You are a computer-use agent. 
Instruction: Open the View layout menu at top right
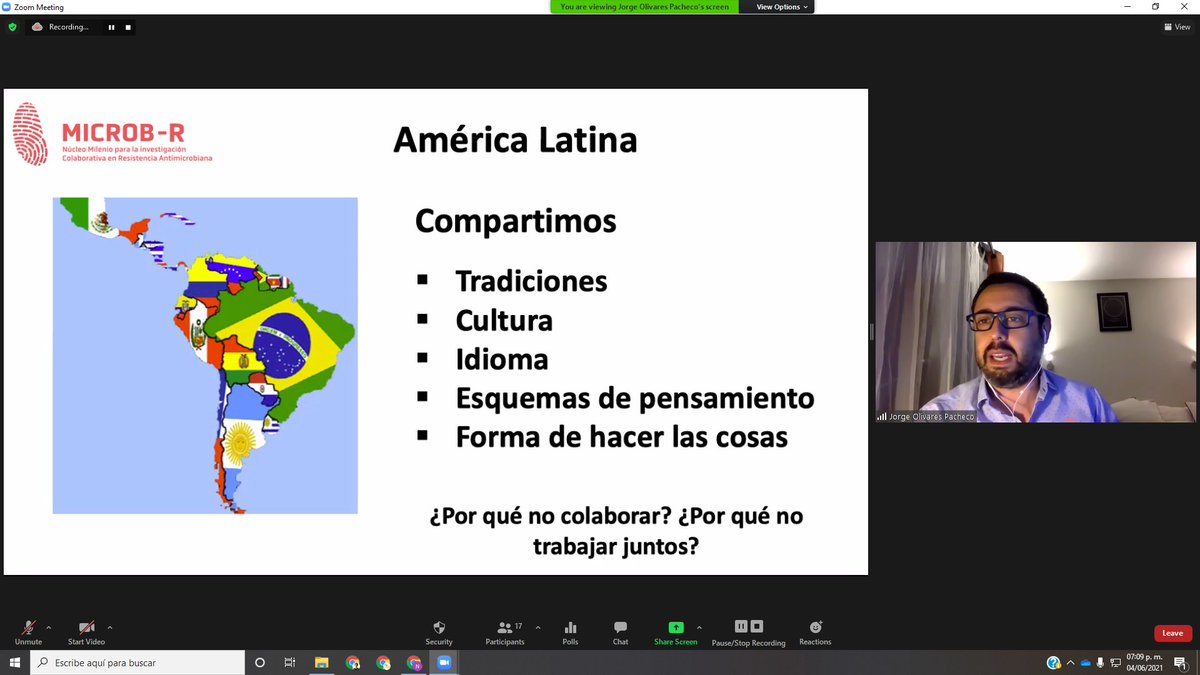[1176, 27]
